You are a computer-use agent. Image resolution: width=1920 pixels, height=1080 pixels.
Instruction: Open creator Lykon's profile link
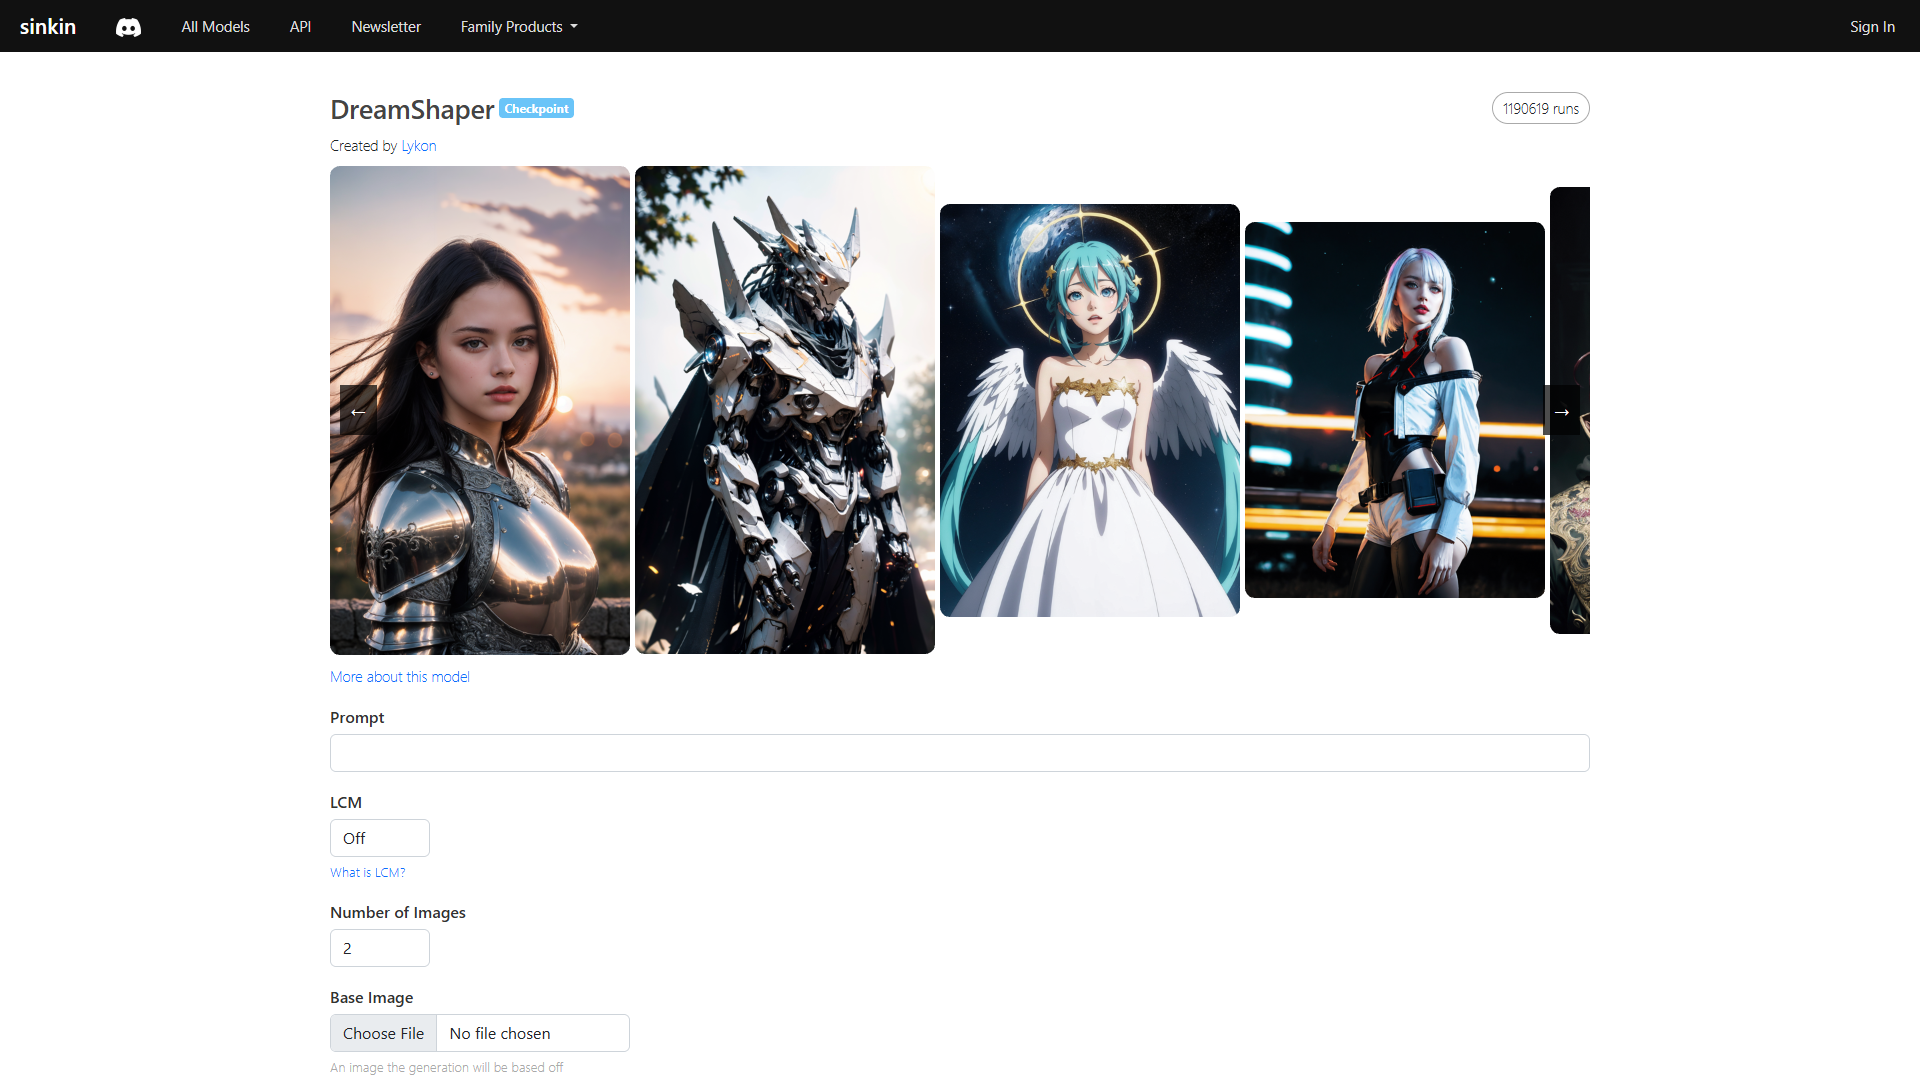click(x=418, y=146)
